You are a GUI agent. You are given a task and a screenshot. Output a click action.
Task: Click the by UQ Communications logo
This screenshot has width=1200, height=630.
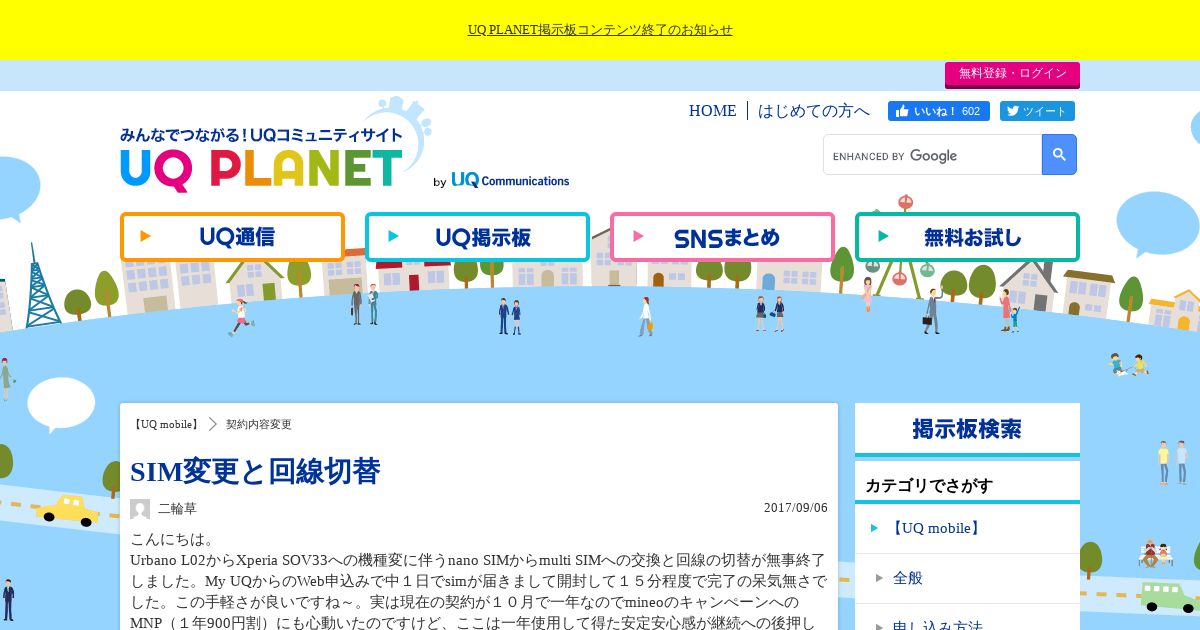(x=501, y=181)
